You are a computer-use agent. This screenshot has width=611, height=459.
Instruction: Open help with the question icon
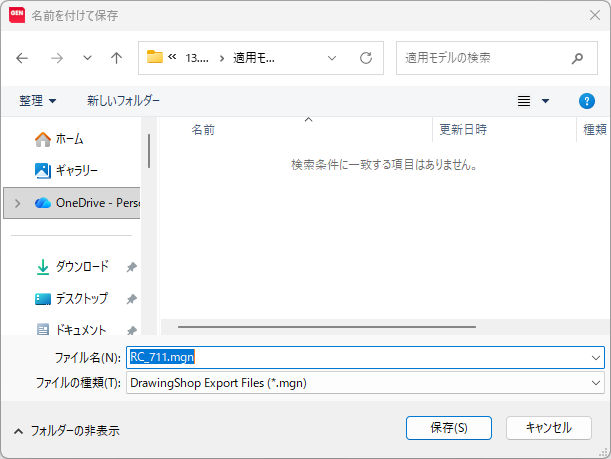click(x=586, y=101)
